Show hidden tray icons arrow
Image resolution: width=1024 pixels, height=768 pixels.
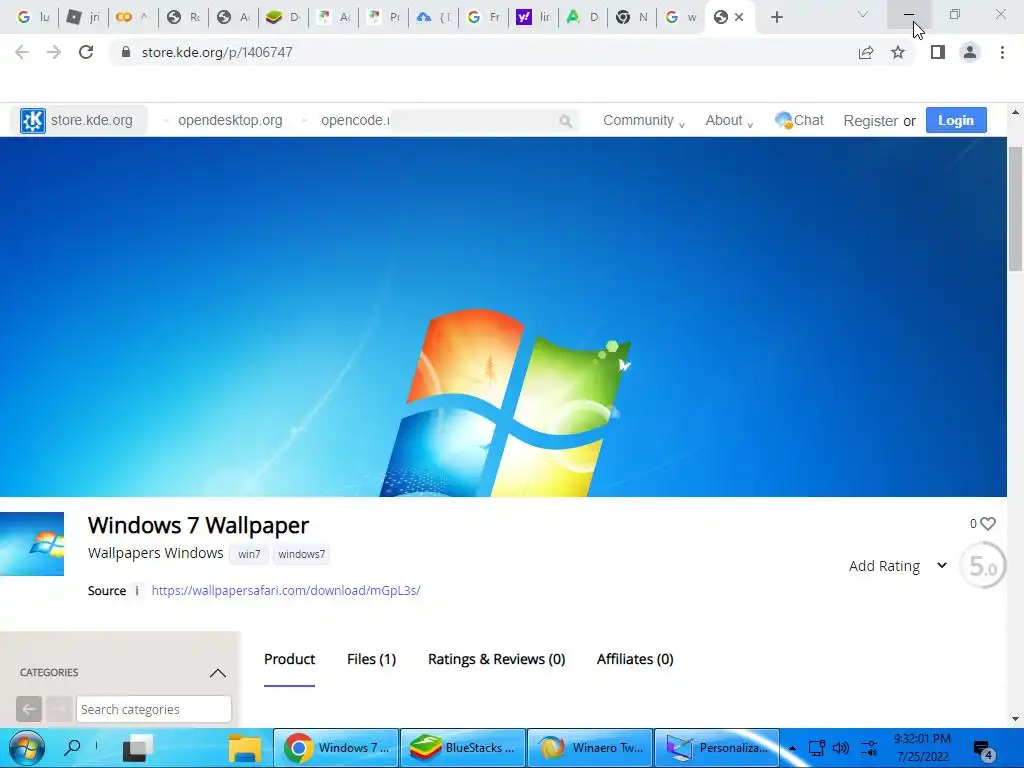792,748
